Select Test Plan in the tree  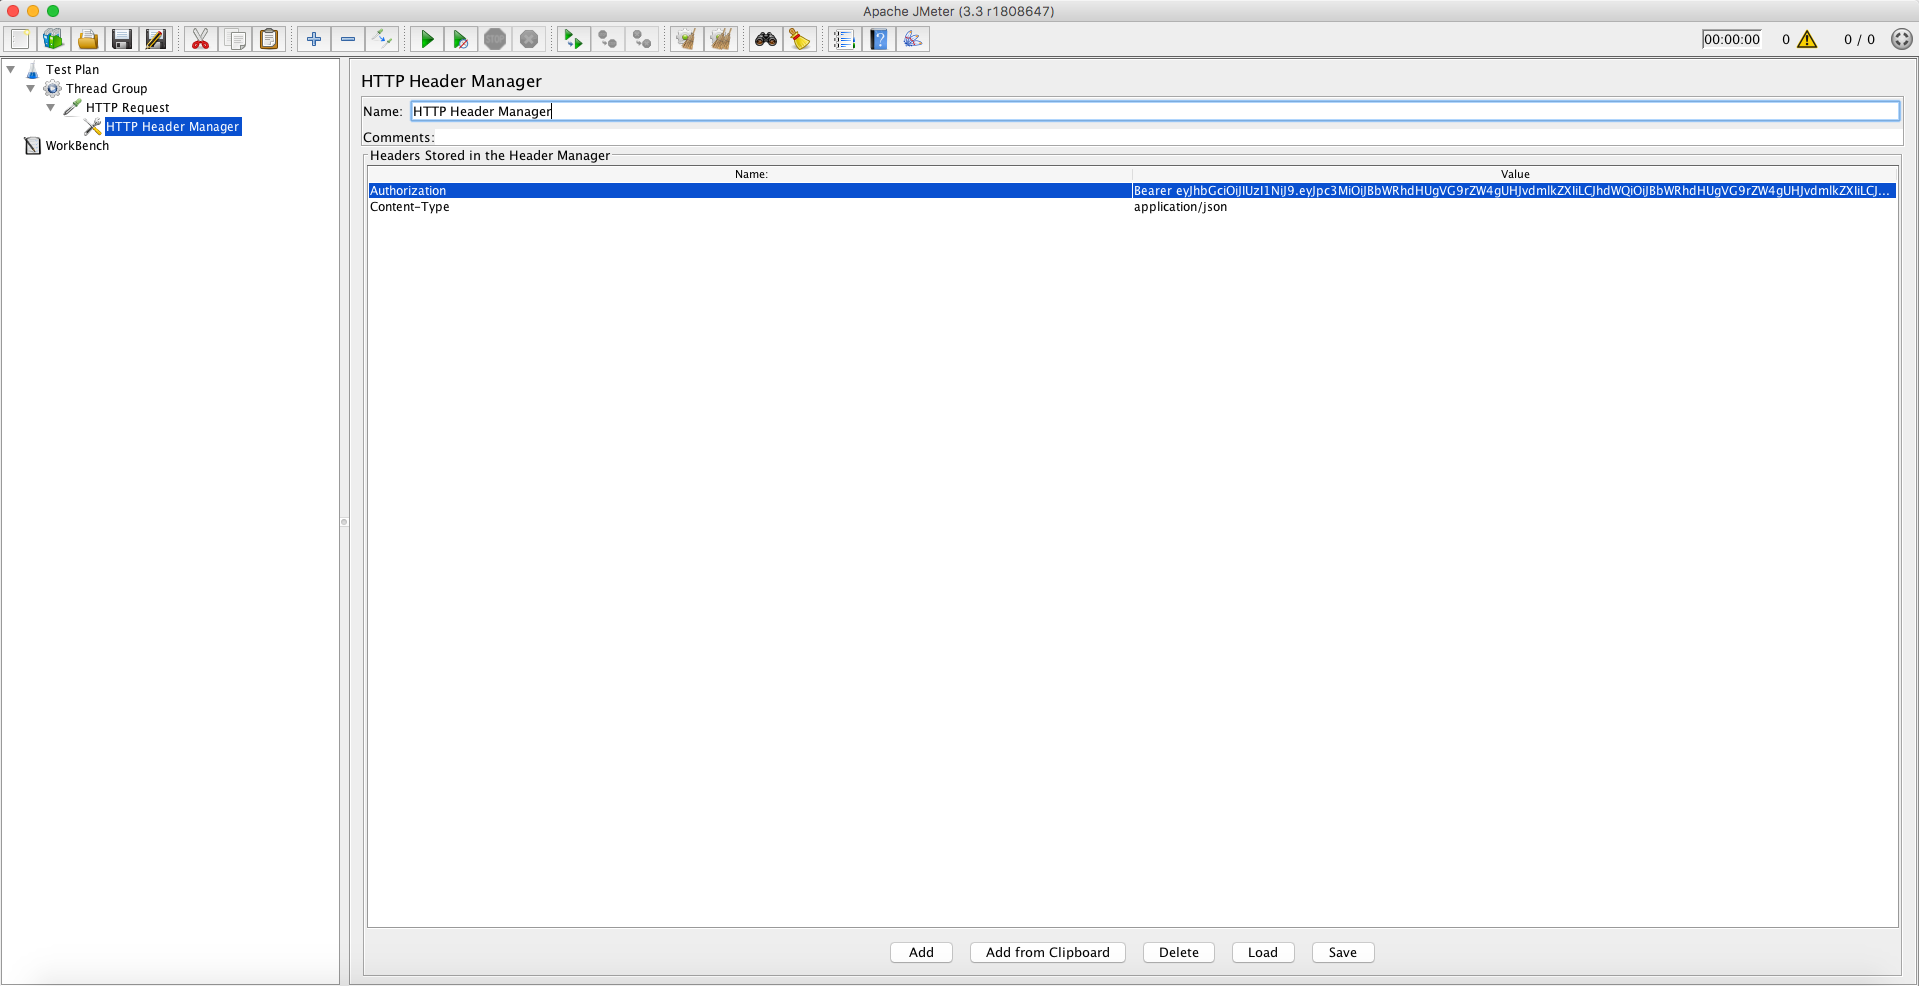click(x=72, y=70)
